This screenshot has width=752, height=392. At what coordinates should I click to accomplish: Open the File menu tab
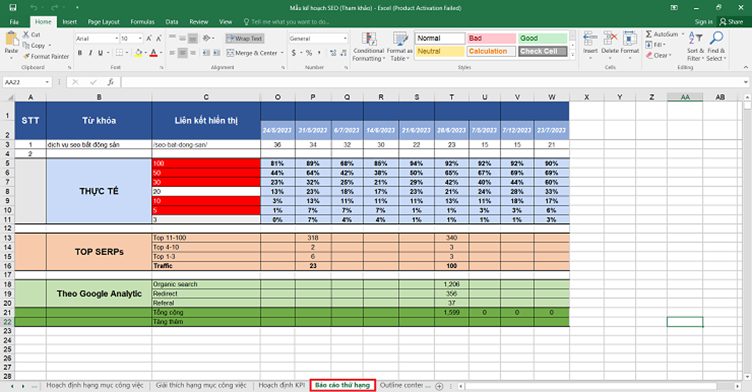(14, 22)
